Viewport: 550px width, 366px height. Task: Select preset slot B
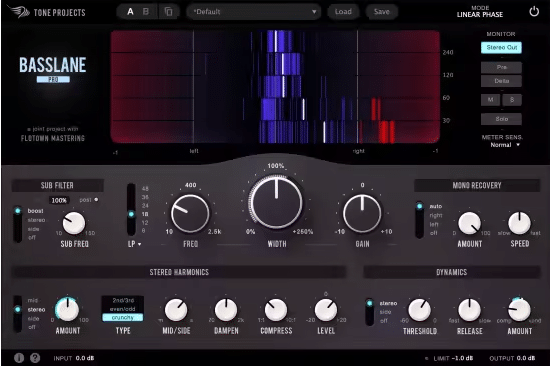click(x=146, y=12)
